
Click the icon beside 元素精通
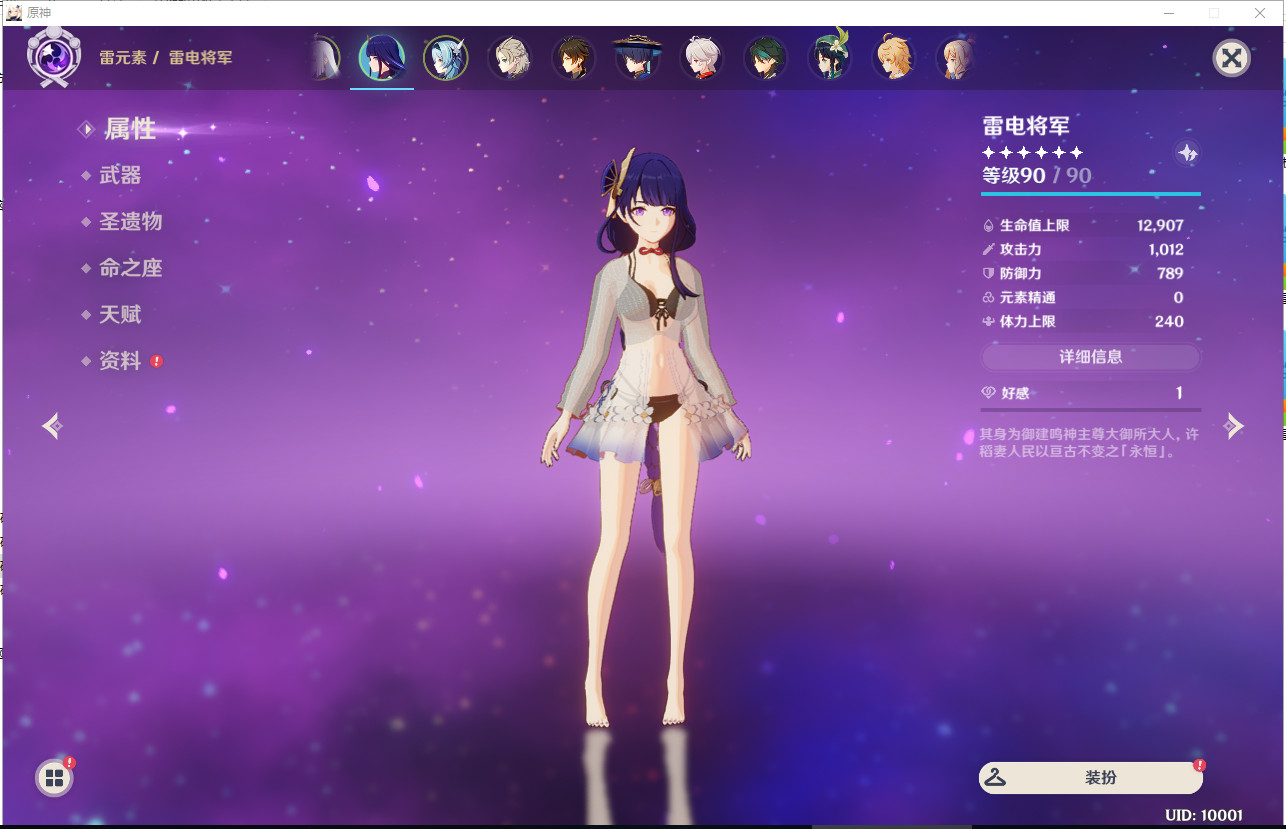[x=989, y=298]
